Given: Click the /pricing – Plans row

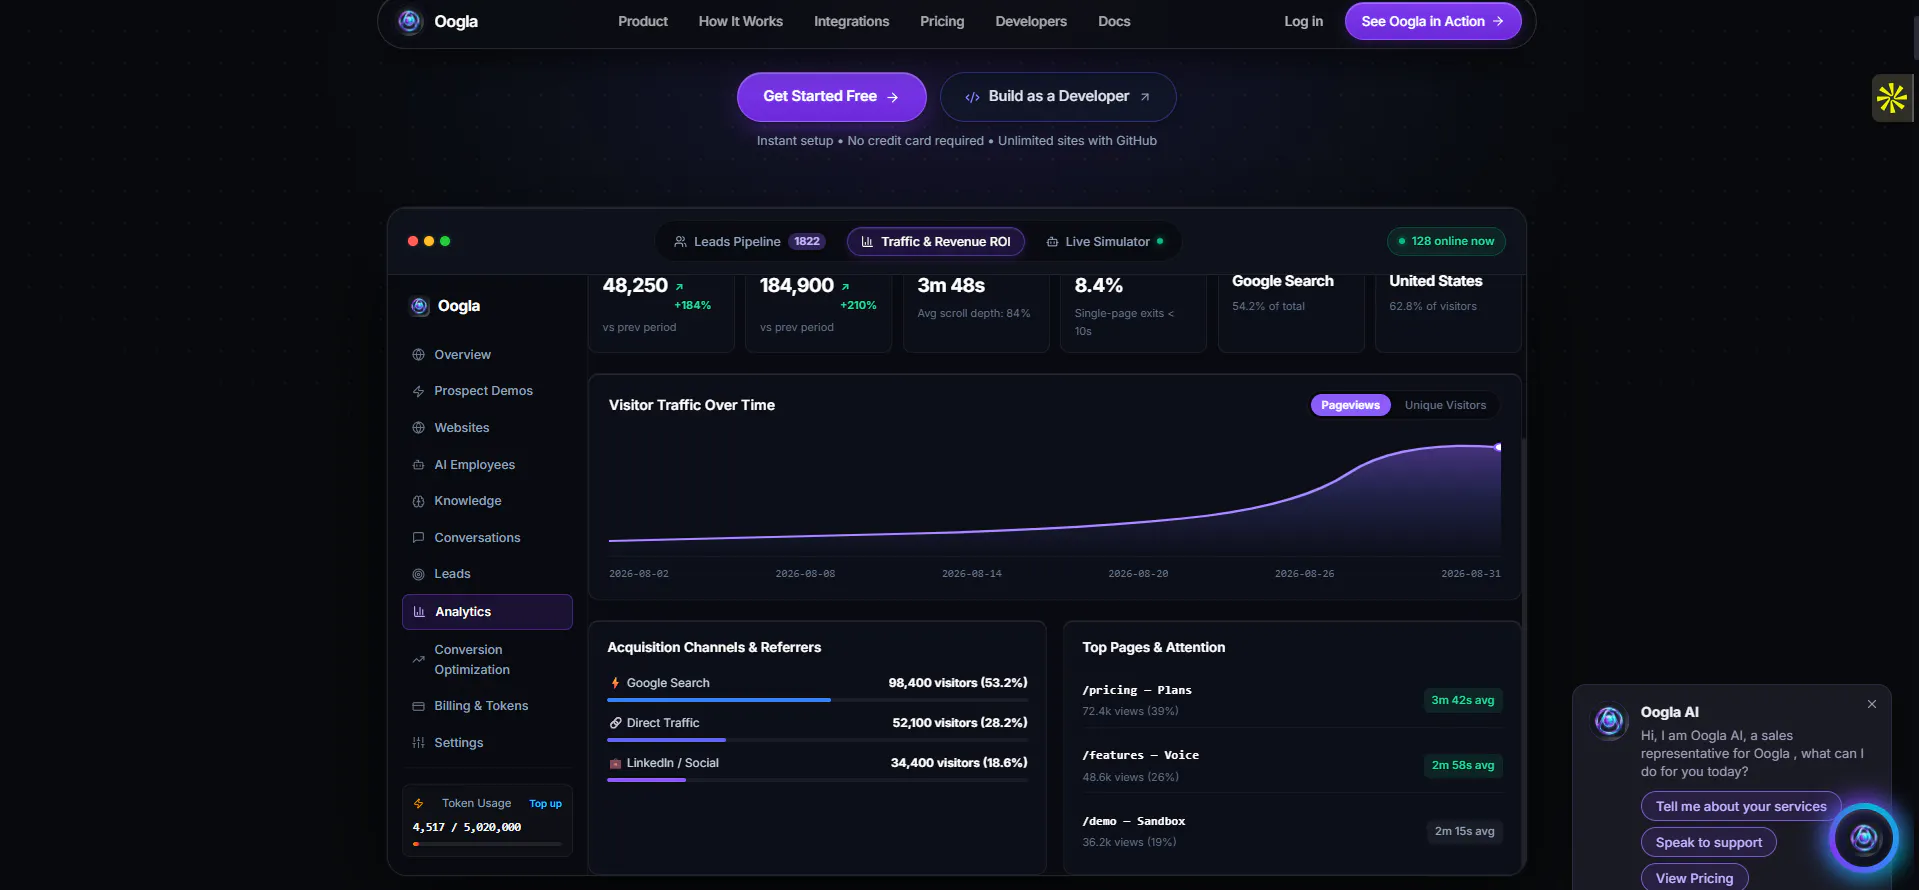Looking at the screenshot, I should click(1292, 700).
